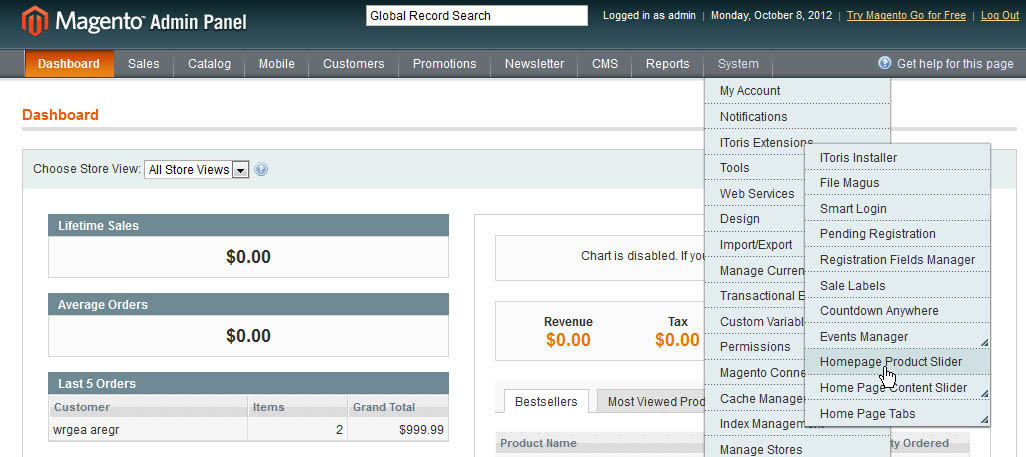Viewport: 1026px width, 457px height.
Task: Select Countdown Anywhere submenu item
Action: tap(898, 311)
